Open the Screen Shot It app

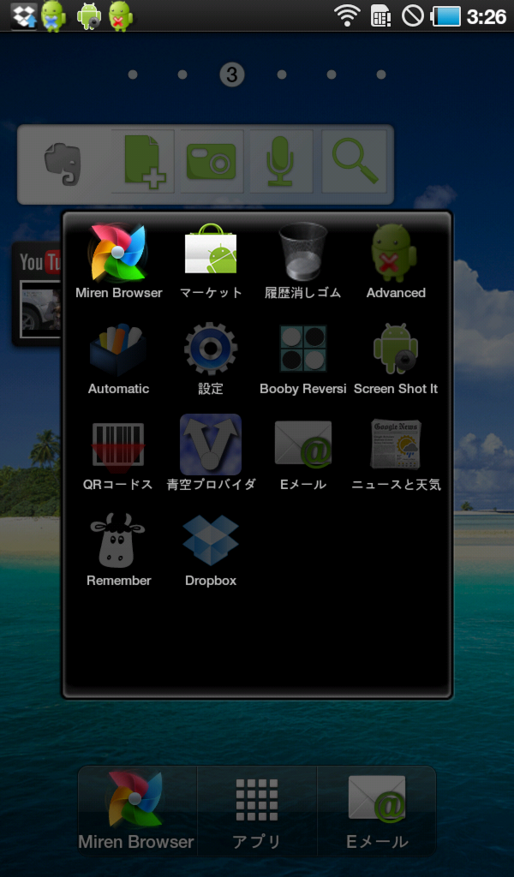click(395, 358)
